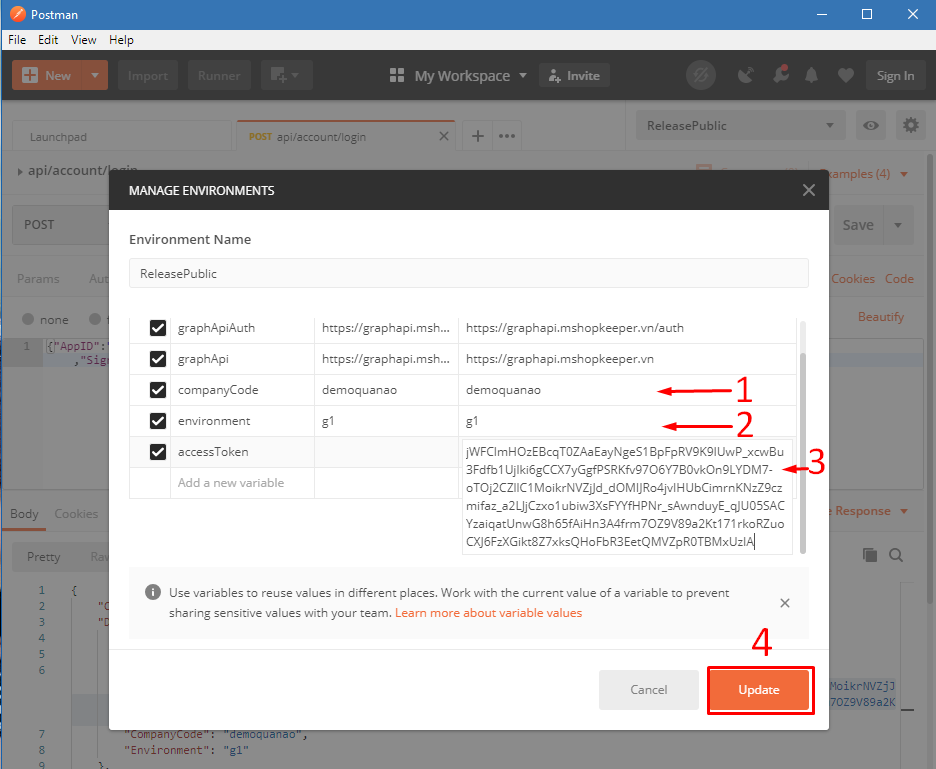Uncheck the companyCode variable

click(157, 389)
